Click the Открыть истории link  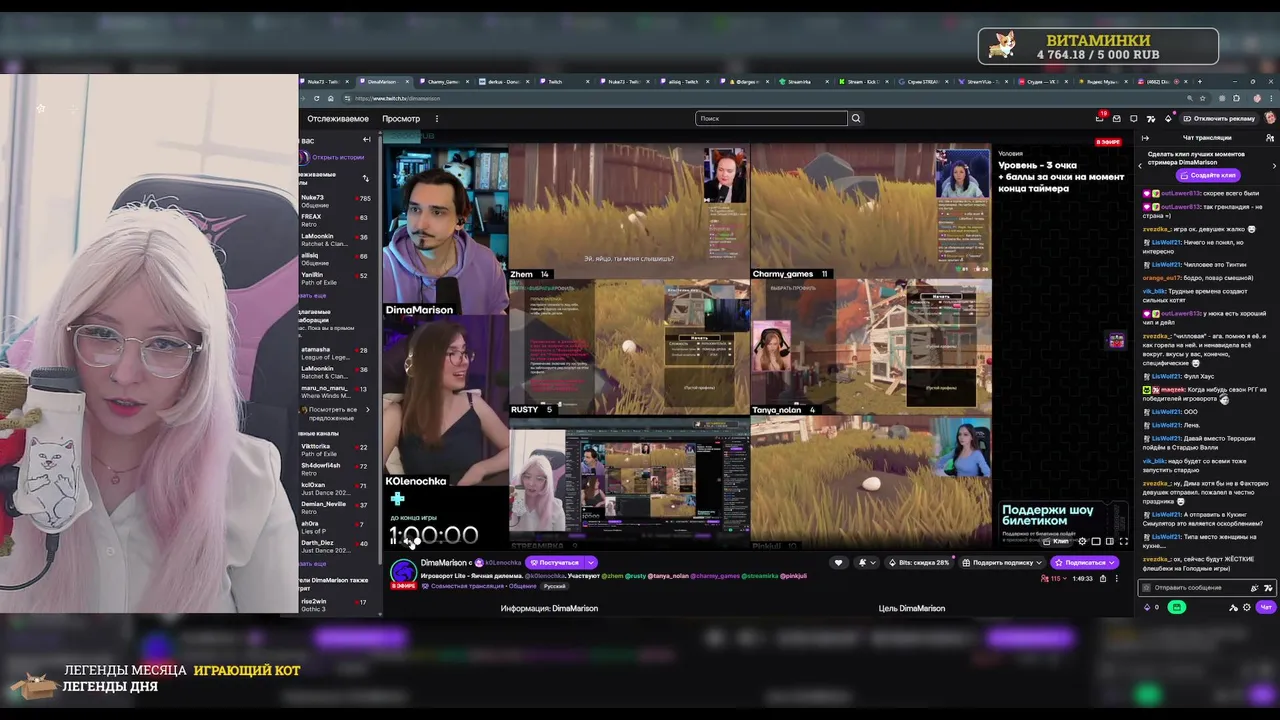tap(338, 157)
